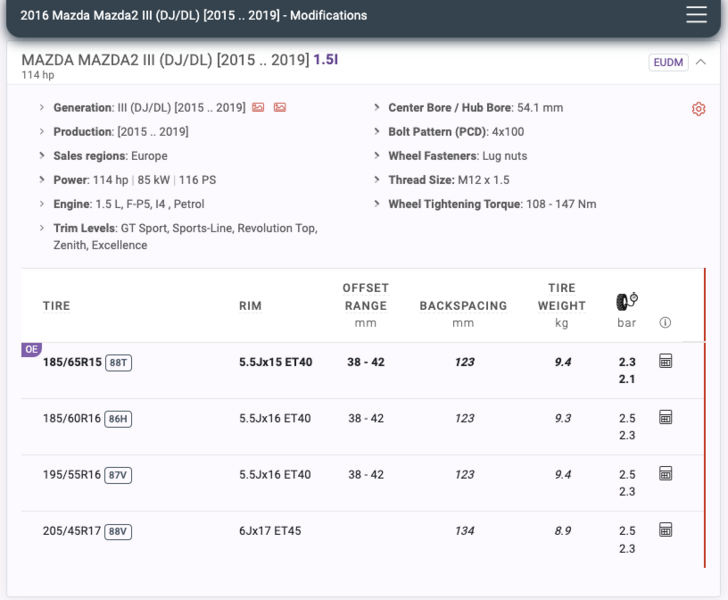Select tire size 185/65R15
This screenshot has height=600, width=728.
72,362
